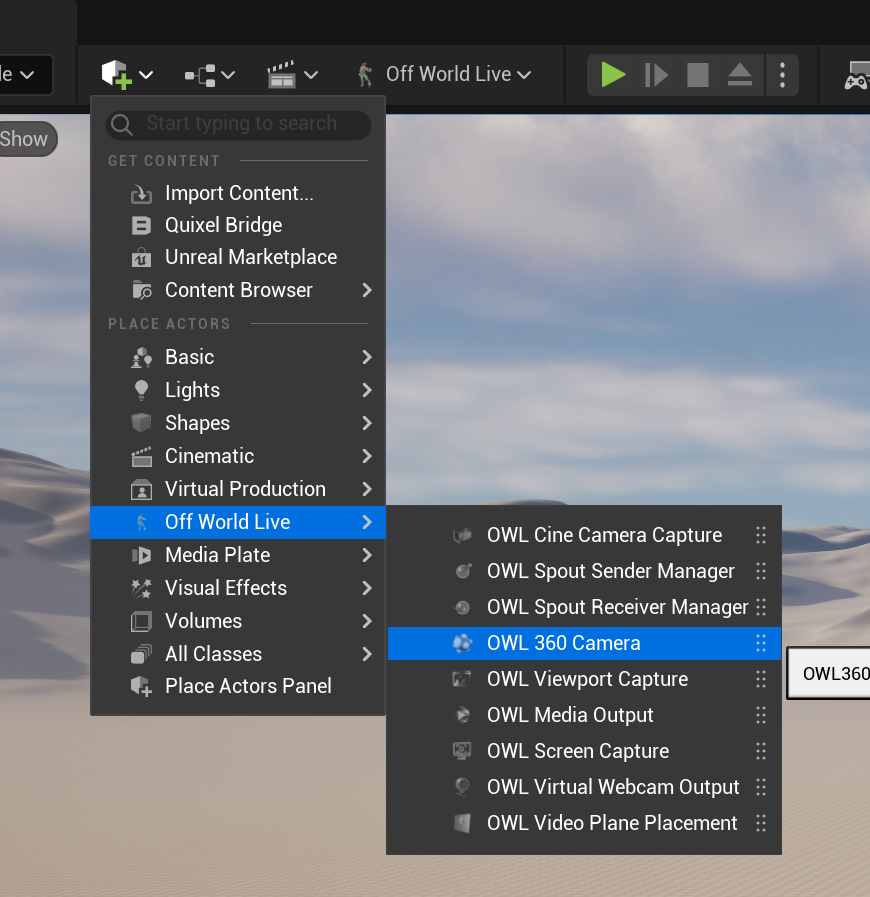Image resolution: width=870 pixels, height=897 pixels.
Task: Click the gamepad Platforms icon
Action: 857,76
